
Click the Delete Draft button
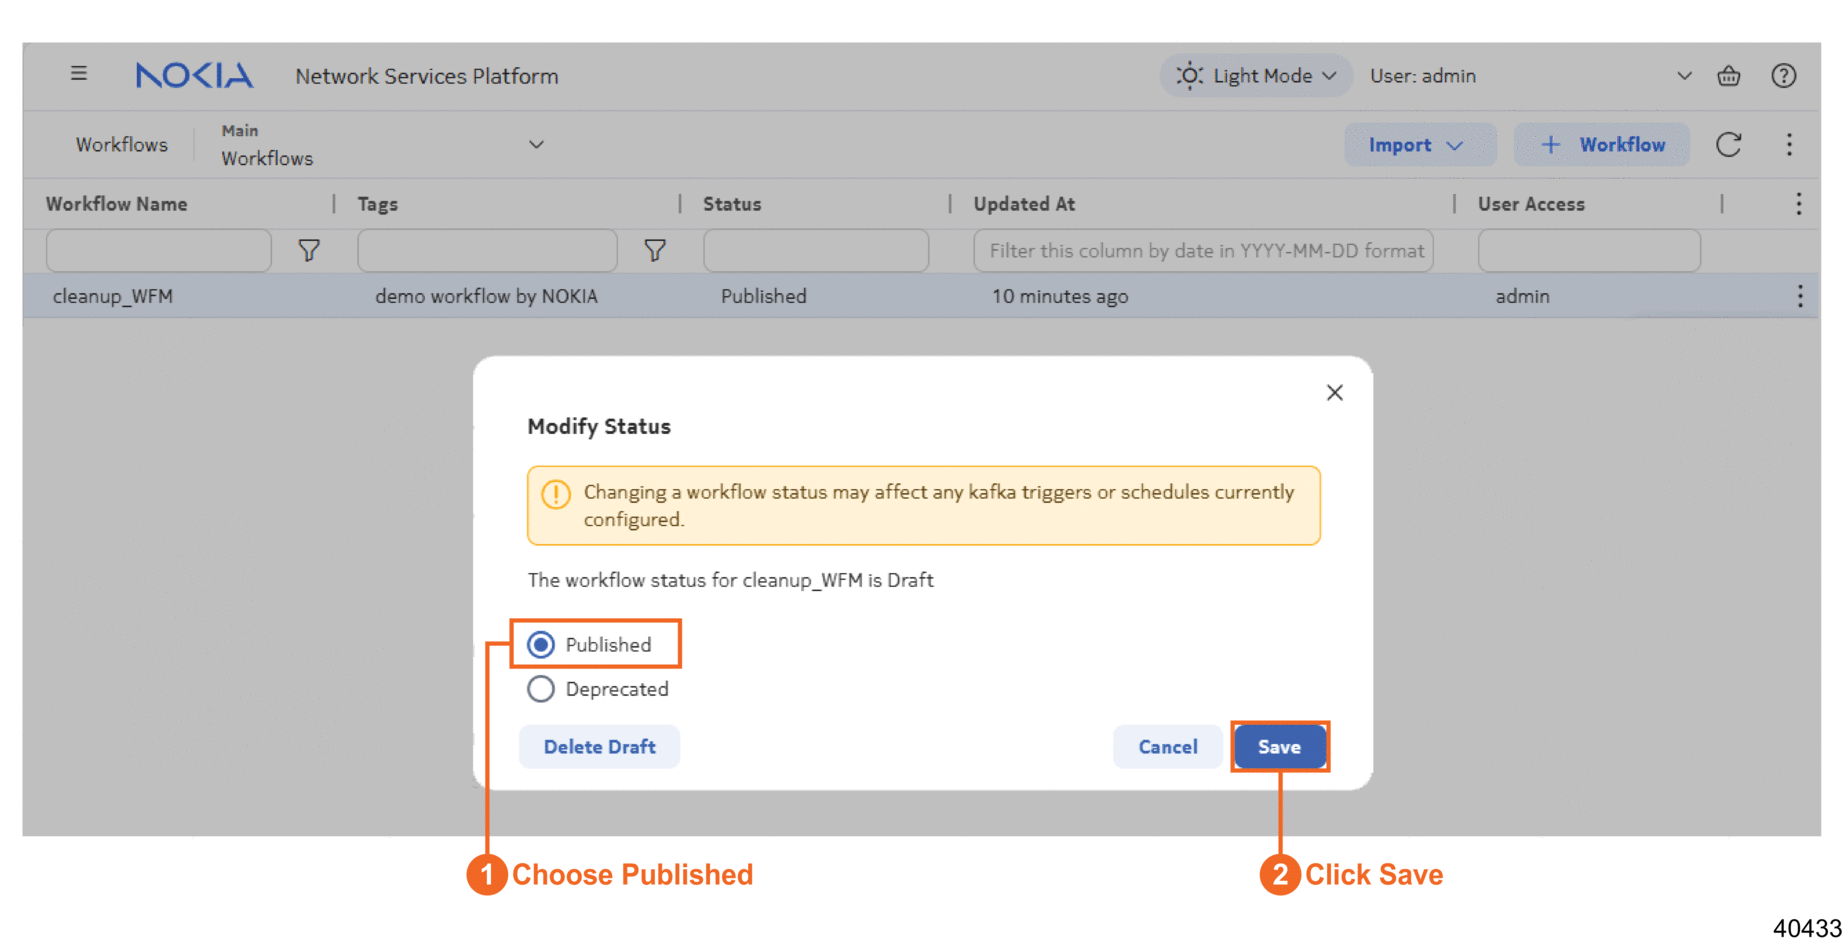point(599,747)
